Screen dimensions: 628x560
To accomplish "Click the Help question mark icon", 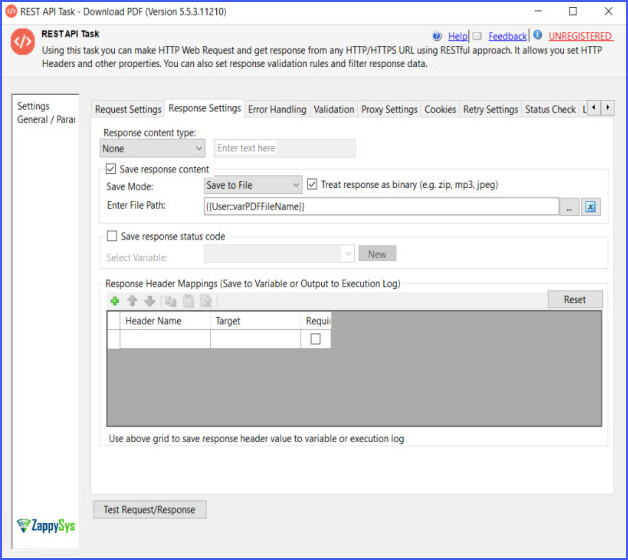I will pyautogui.click(x=437, y=36).
